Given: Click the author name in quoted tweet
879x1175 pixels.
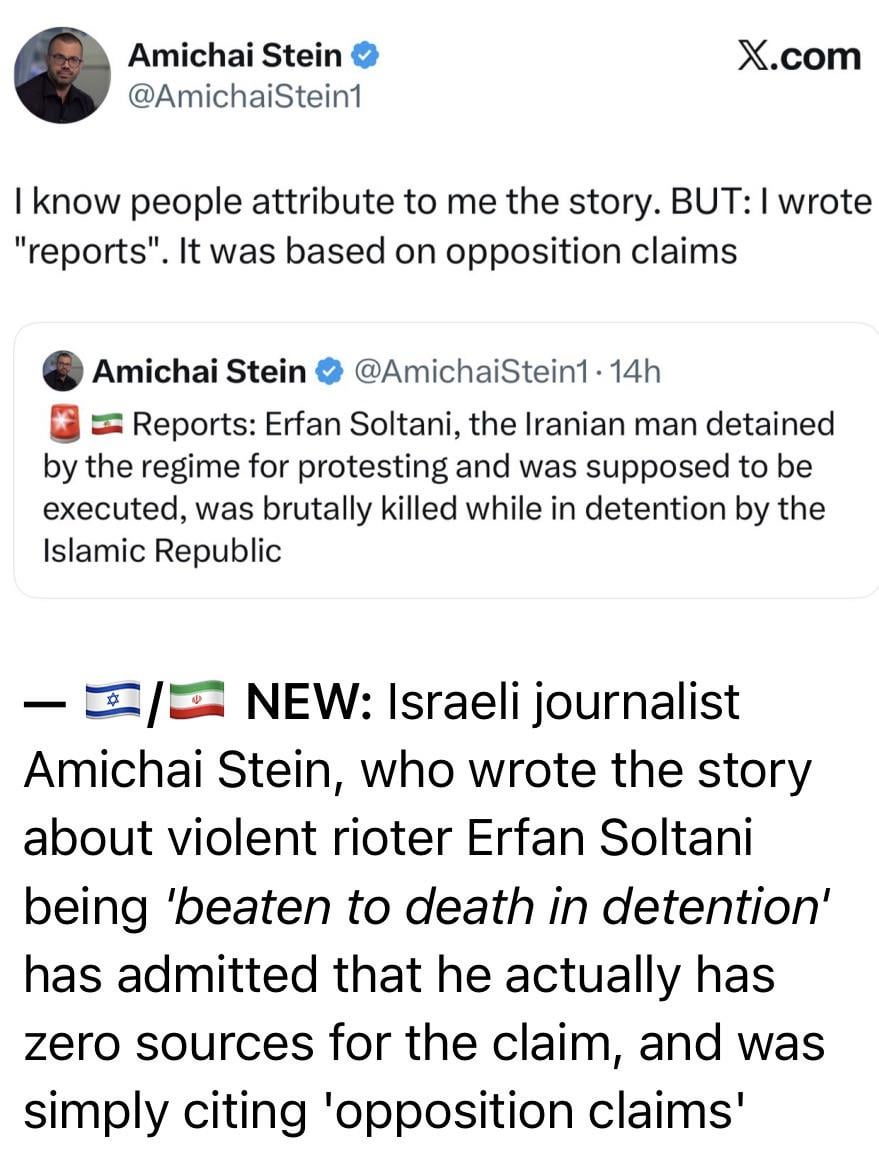Looking at the screenshot, I should (x=199, y=372).
